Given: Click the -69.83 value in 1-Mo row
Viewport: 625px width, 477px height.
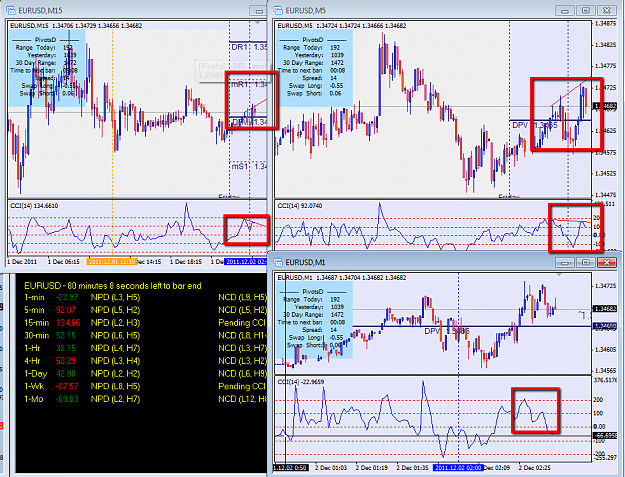Looking at the screenshot, I should click(67, 399).
